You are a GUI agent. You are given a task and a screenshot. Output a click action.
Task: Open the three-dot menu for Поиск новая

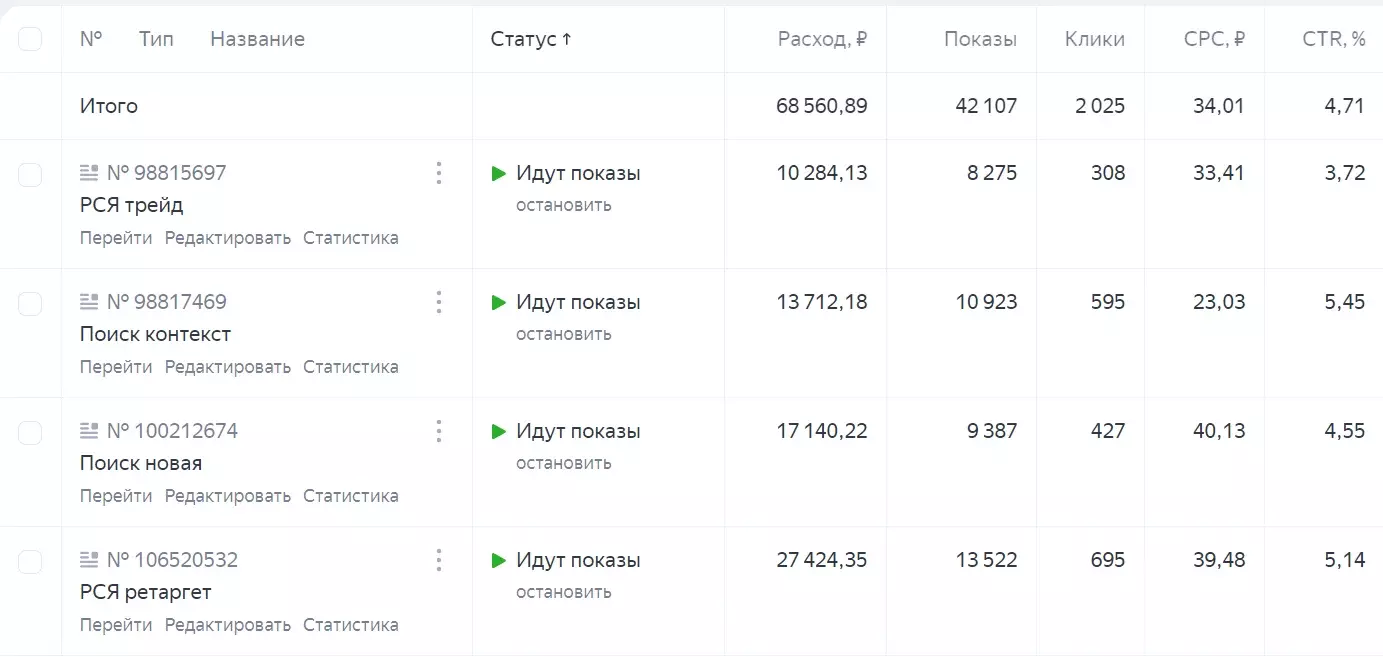tap(438, 431)
